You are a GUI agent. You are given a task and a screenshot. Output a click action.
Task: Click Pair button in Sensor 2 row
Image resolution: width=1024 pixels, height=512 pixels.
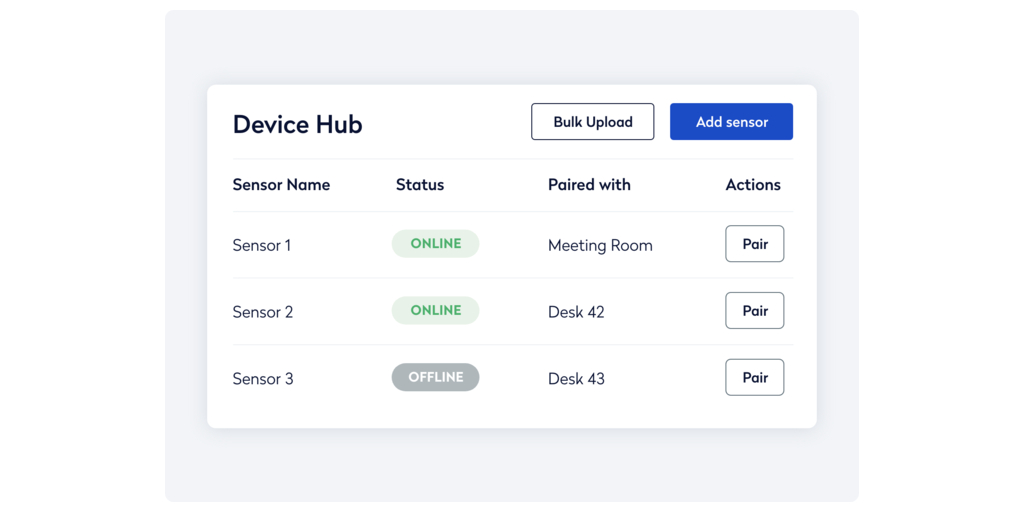(x=754, y=311)
